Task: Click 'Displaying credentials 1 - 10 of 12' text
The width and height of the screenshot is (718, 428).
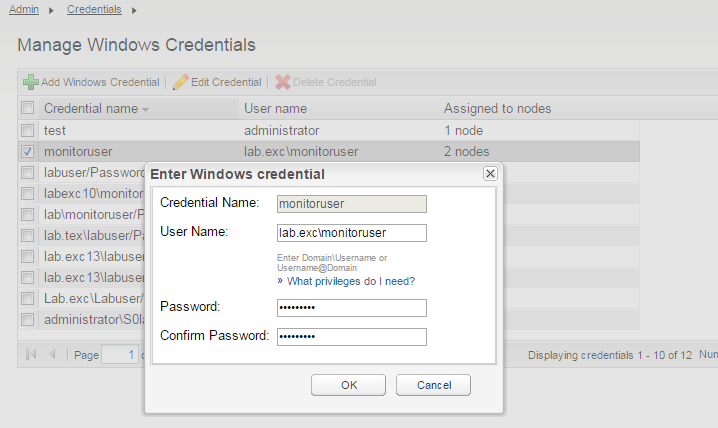Action: pyautogui.click(x=610, y=355)
